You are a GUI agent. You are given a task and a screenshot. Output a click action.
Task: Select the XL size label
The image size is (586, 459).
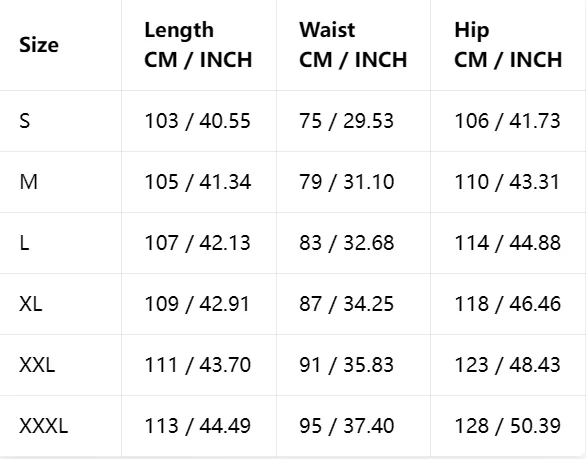(31, 304)
